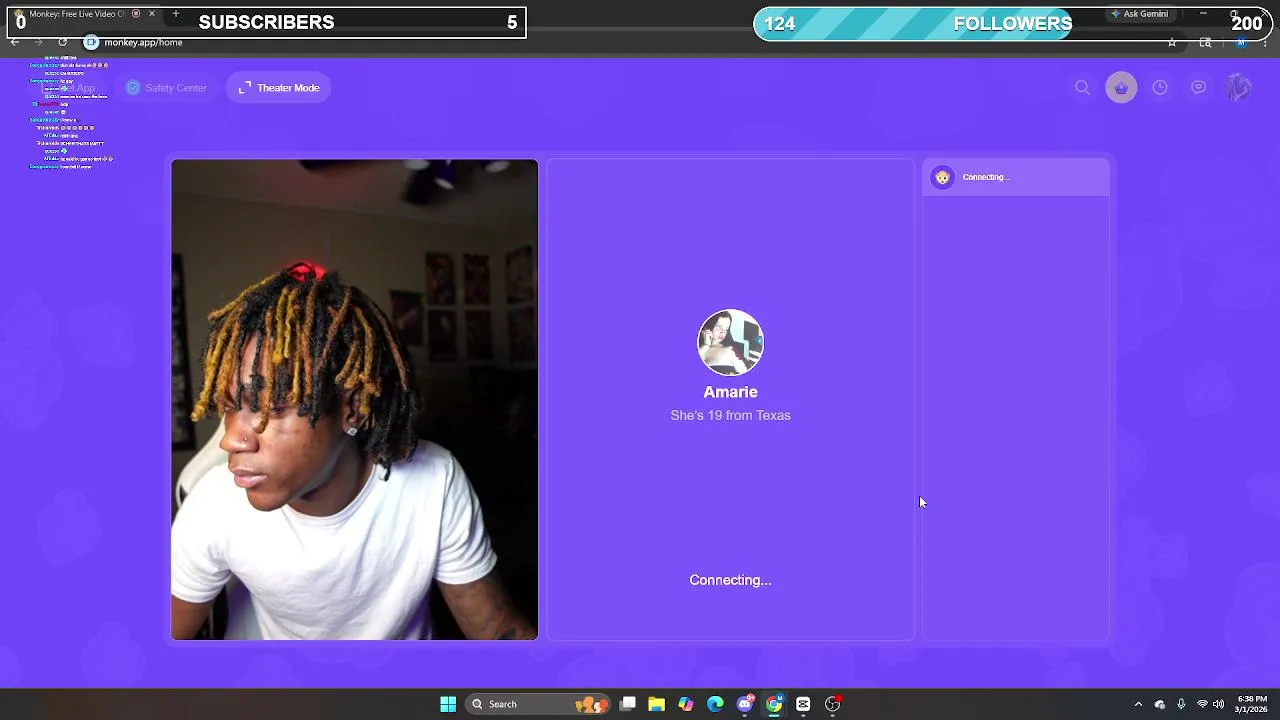Go forward in browser history
Image resolution: width=1280 pixels, height=720 pixels.
point(38,42)
